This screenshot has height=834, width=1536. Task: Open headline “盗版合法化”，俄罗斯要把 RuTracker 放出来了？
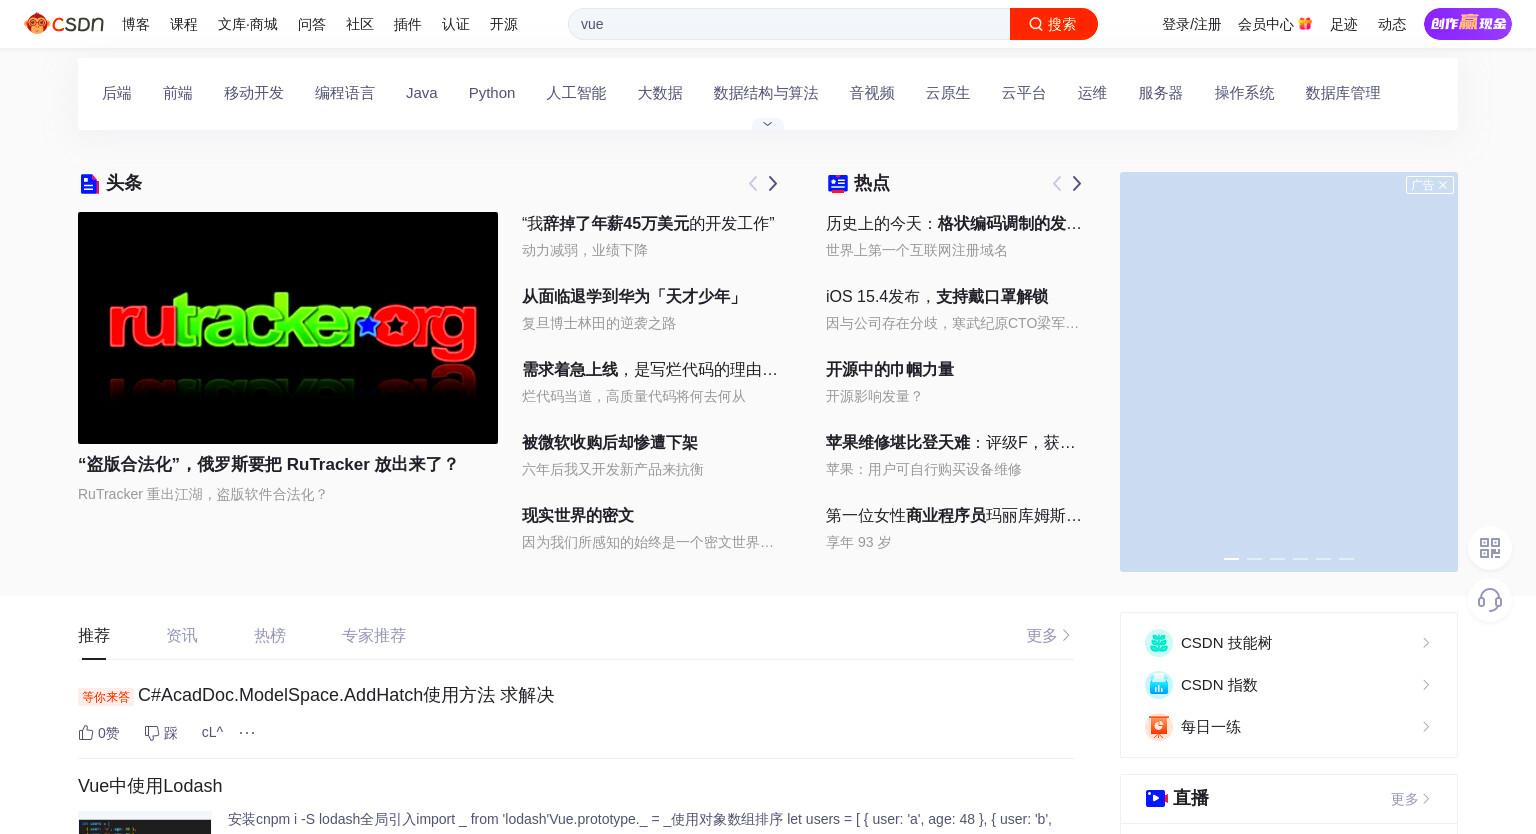coord(268,464)
